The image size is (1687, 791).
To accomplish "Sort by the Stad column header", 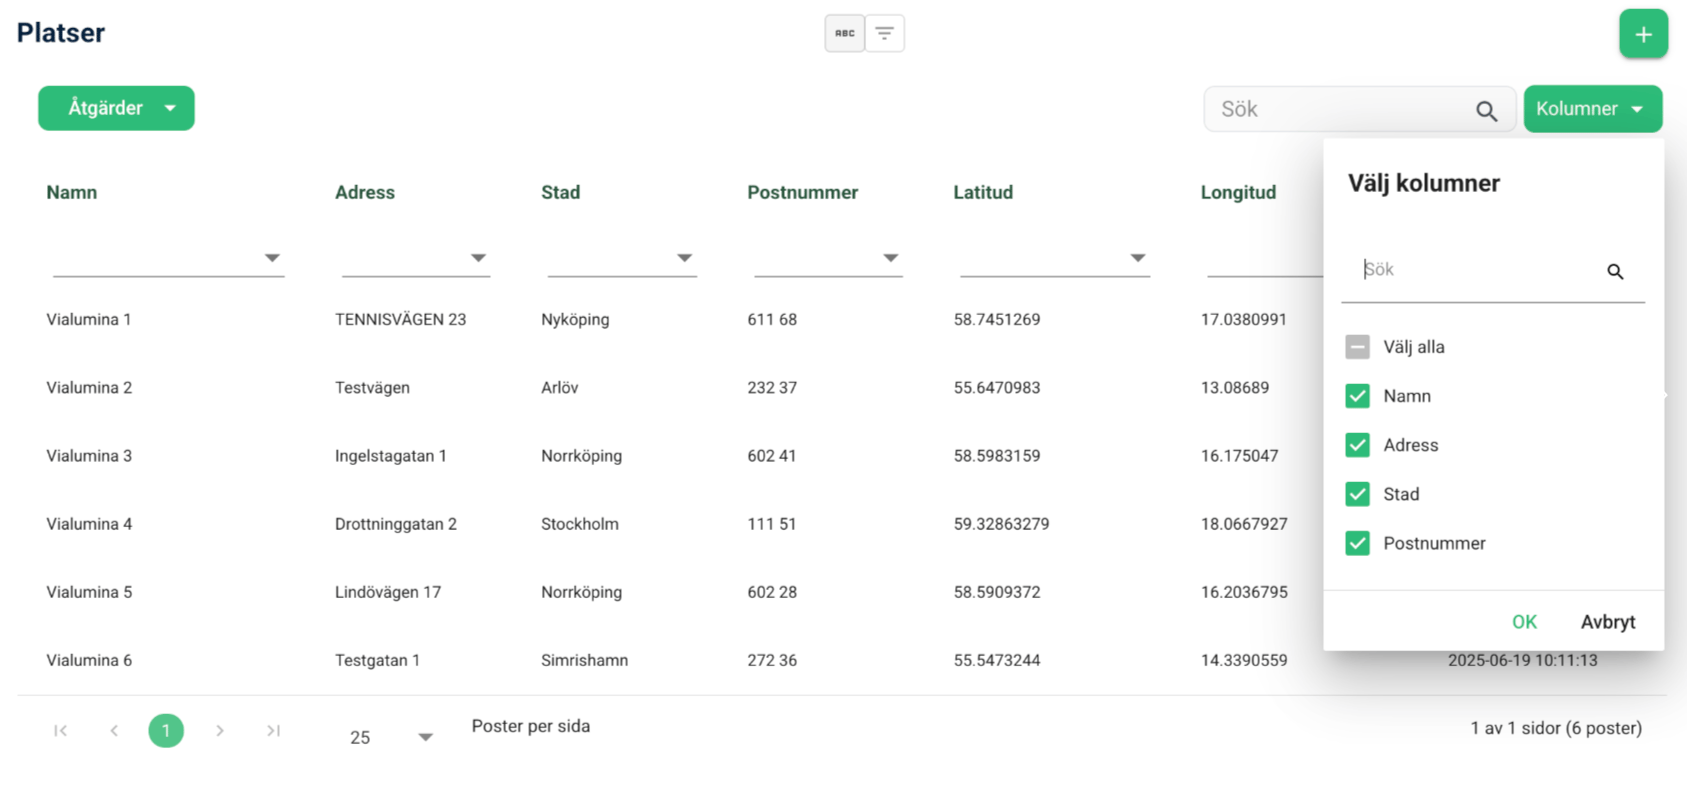I will [x=561, y=192].
